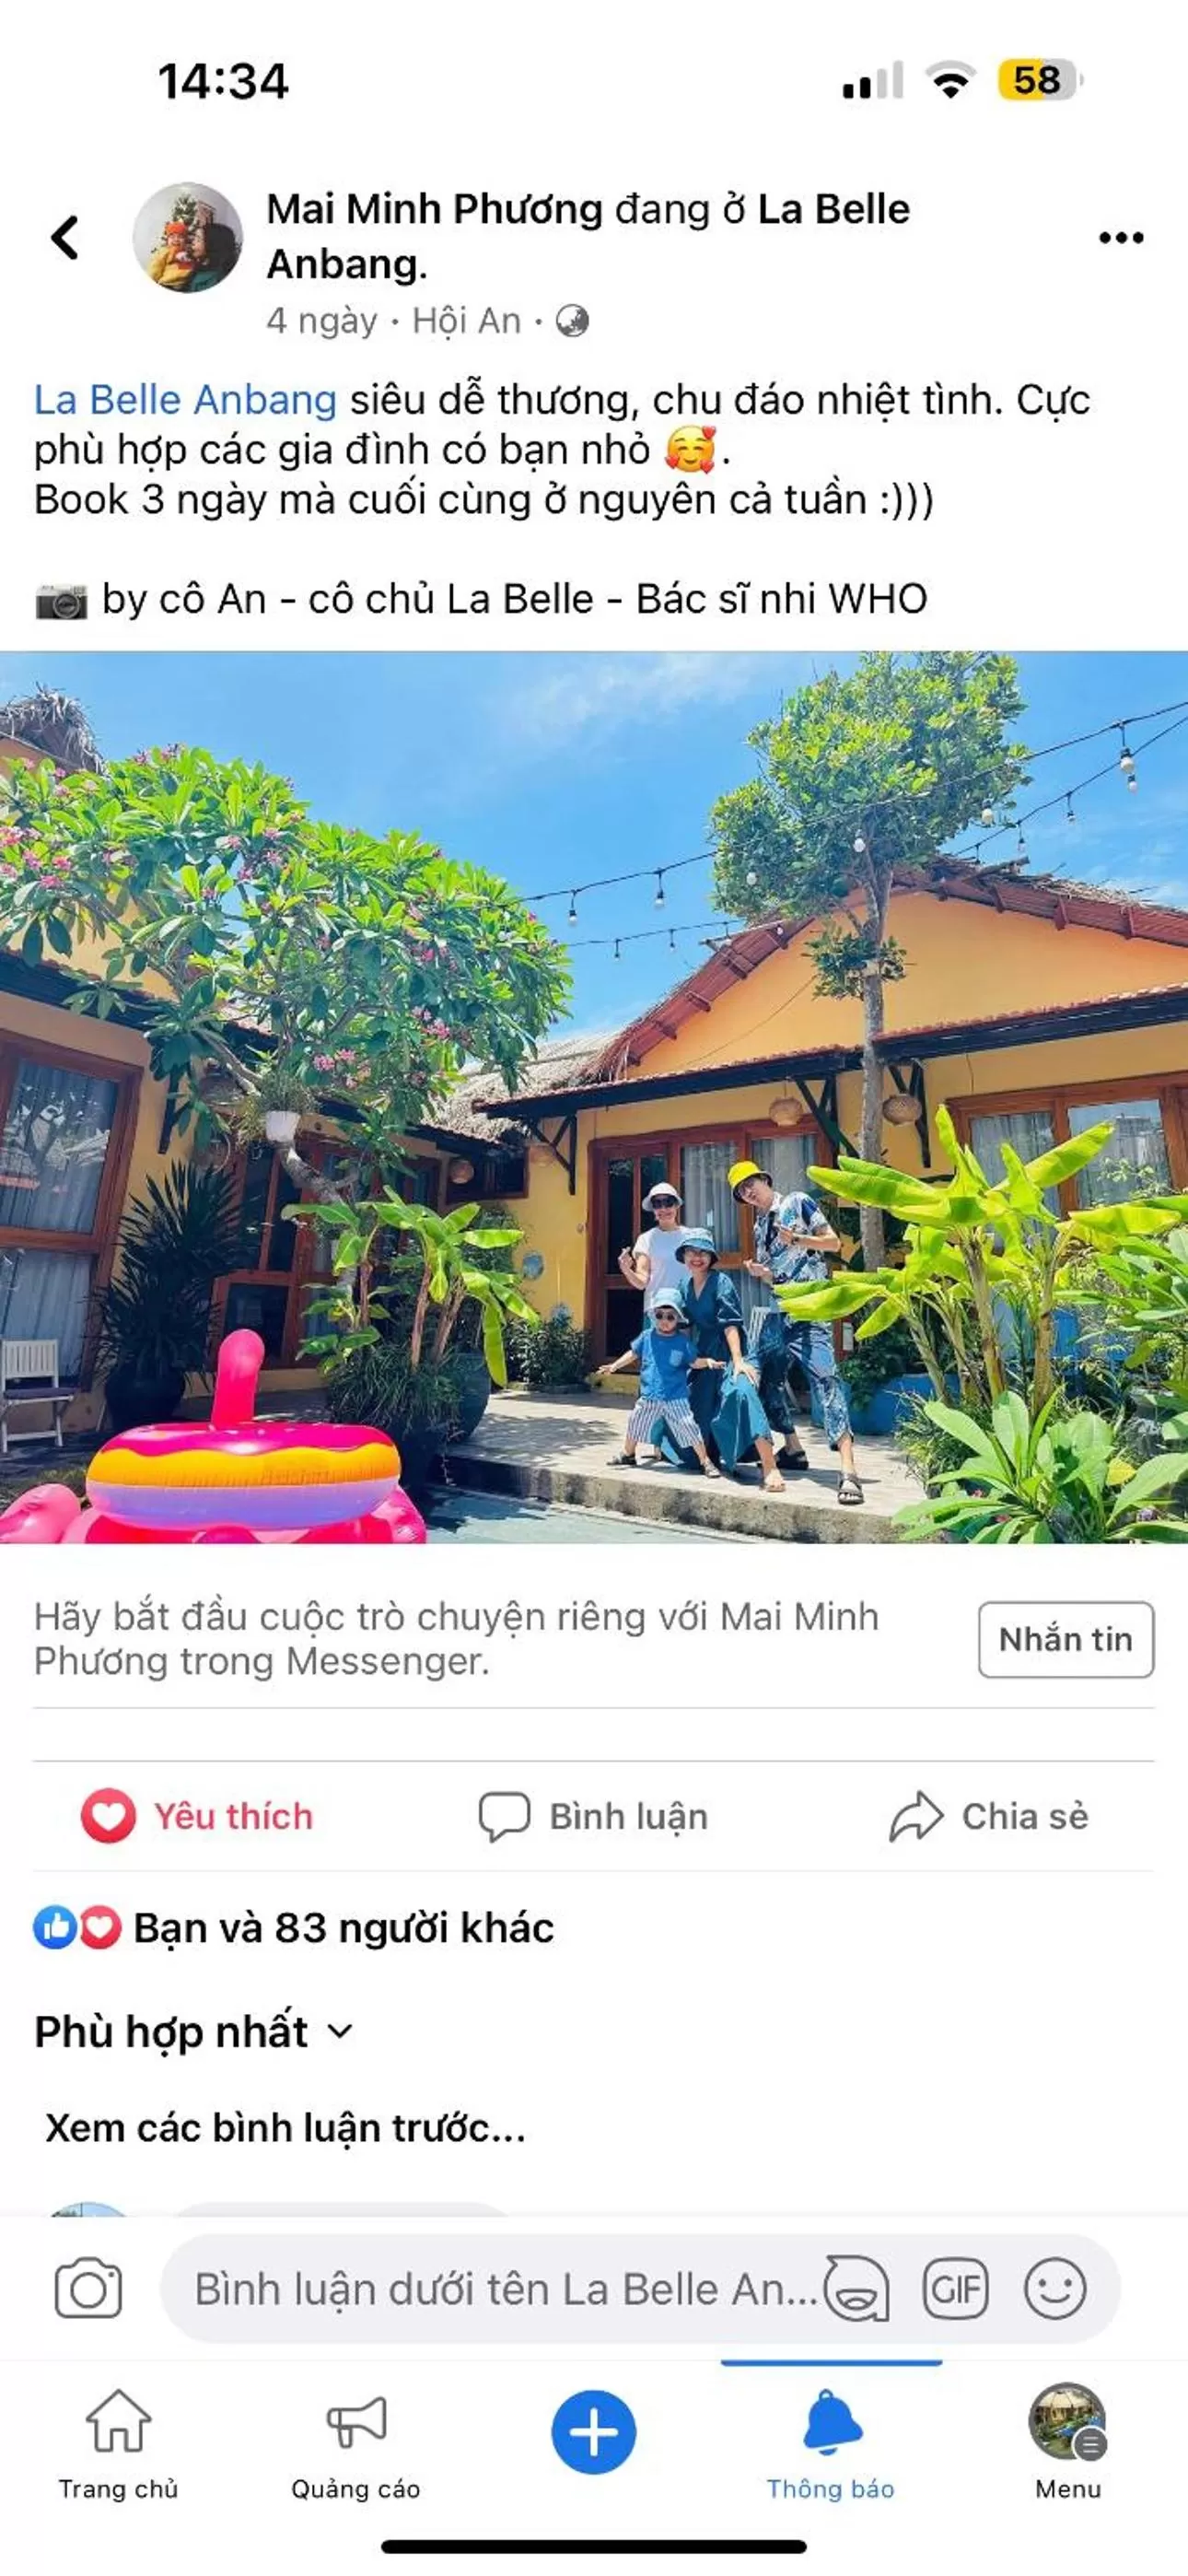Click Mai Minh Phương's profile picture

(x=188, y=237)
